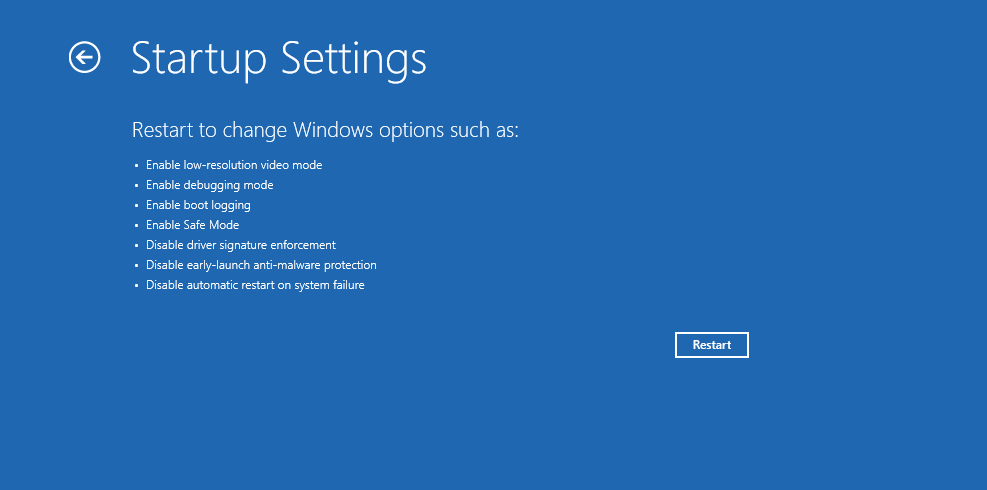This screenshot has width=987, height=490.
Task: Click the bullet before 'Enable debugging mode'
Action: pos(135,186)
